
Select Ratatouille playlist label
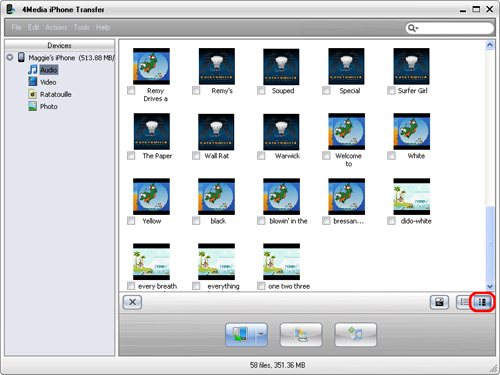pyautogui.click(x=56, y=94)
